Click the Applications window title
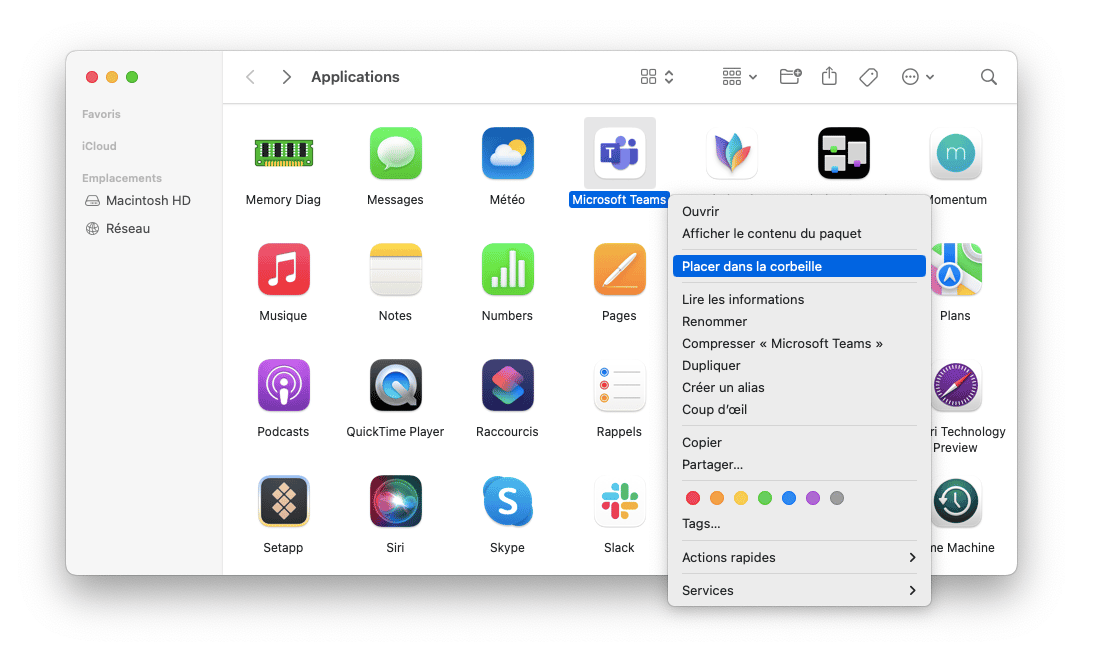 [x=356, y=77]
